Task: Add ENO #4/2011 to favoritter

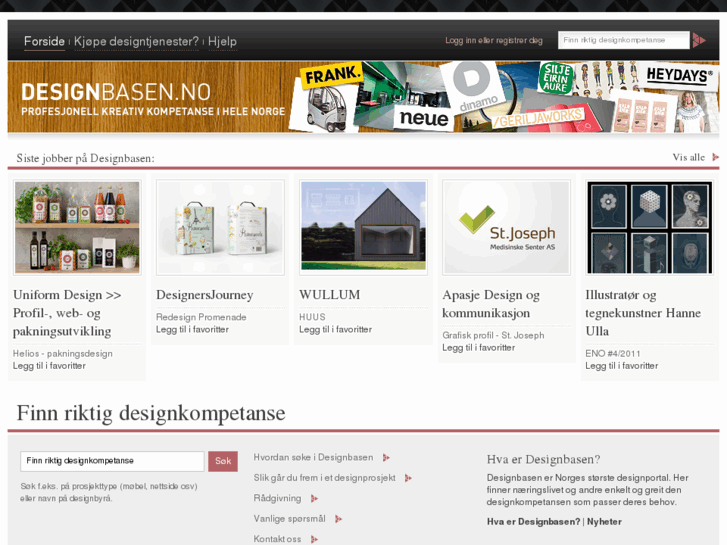Action: (x=621, y=365)
